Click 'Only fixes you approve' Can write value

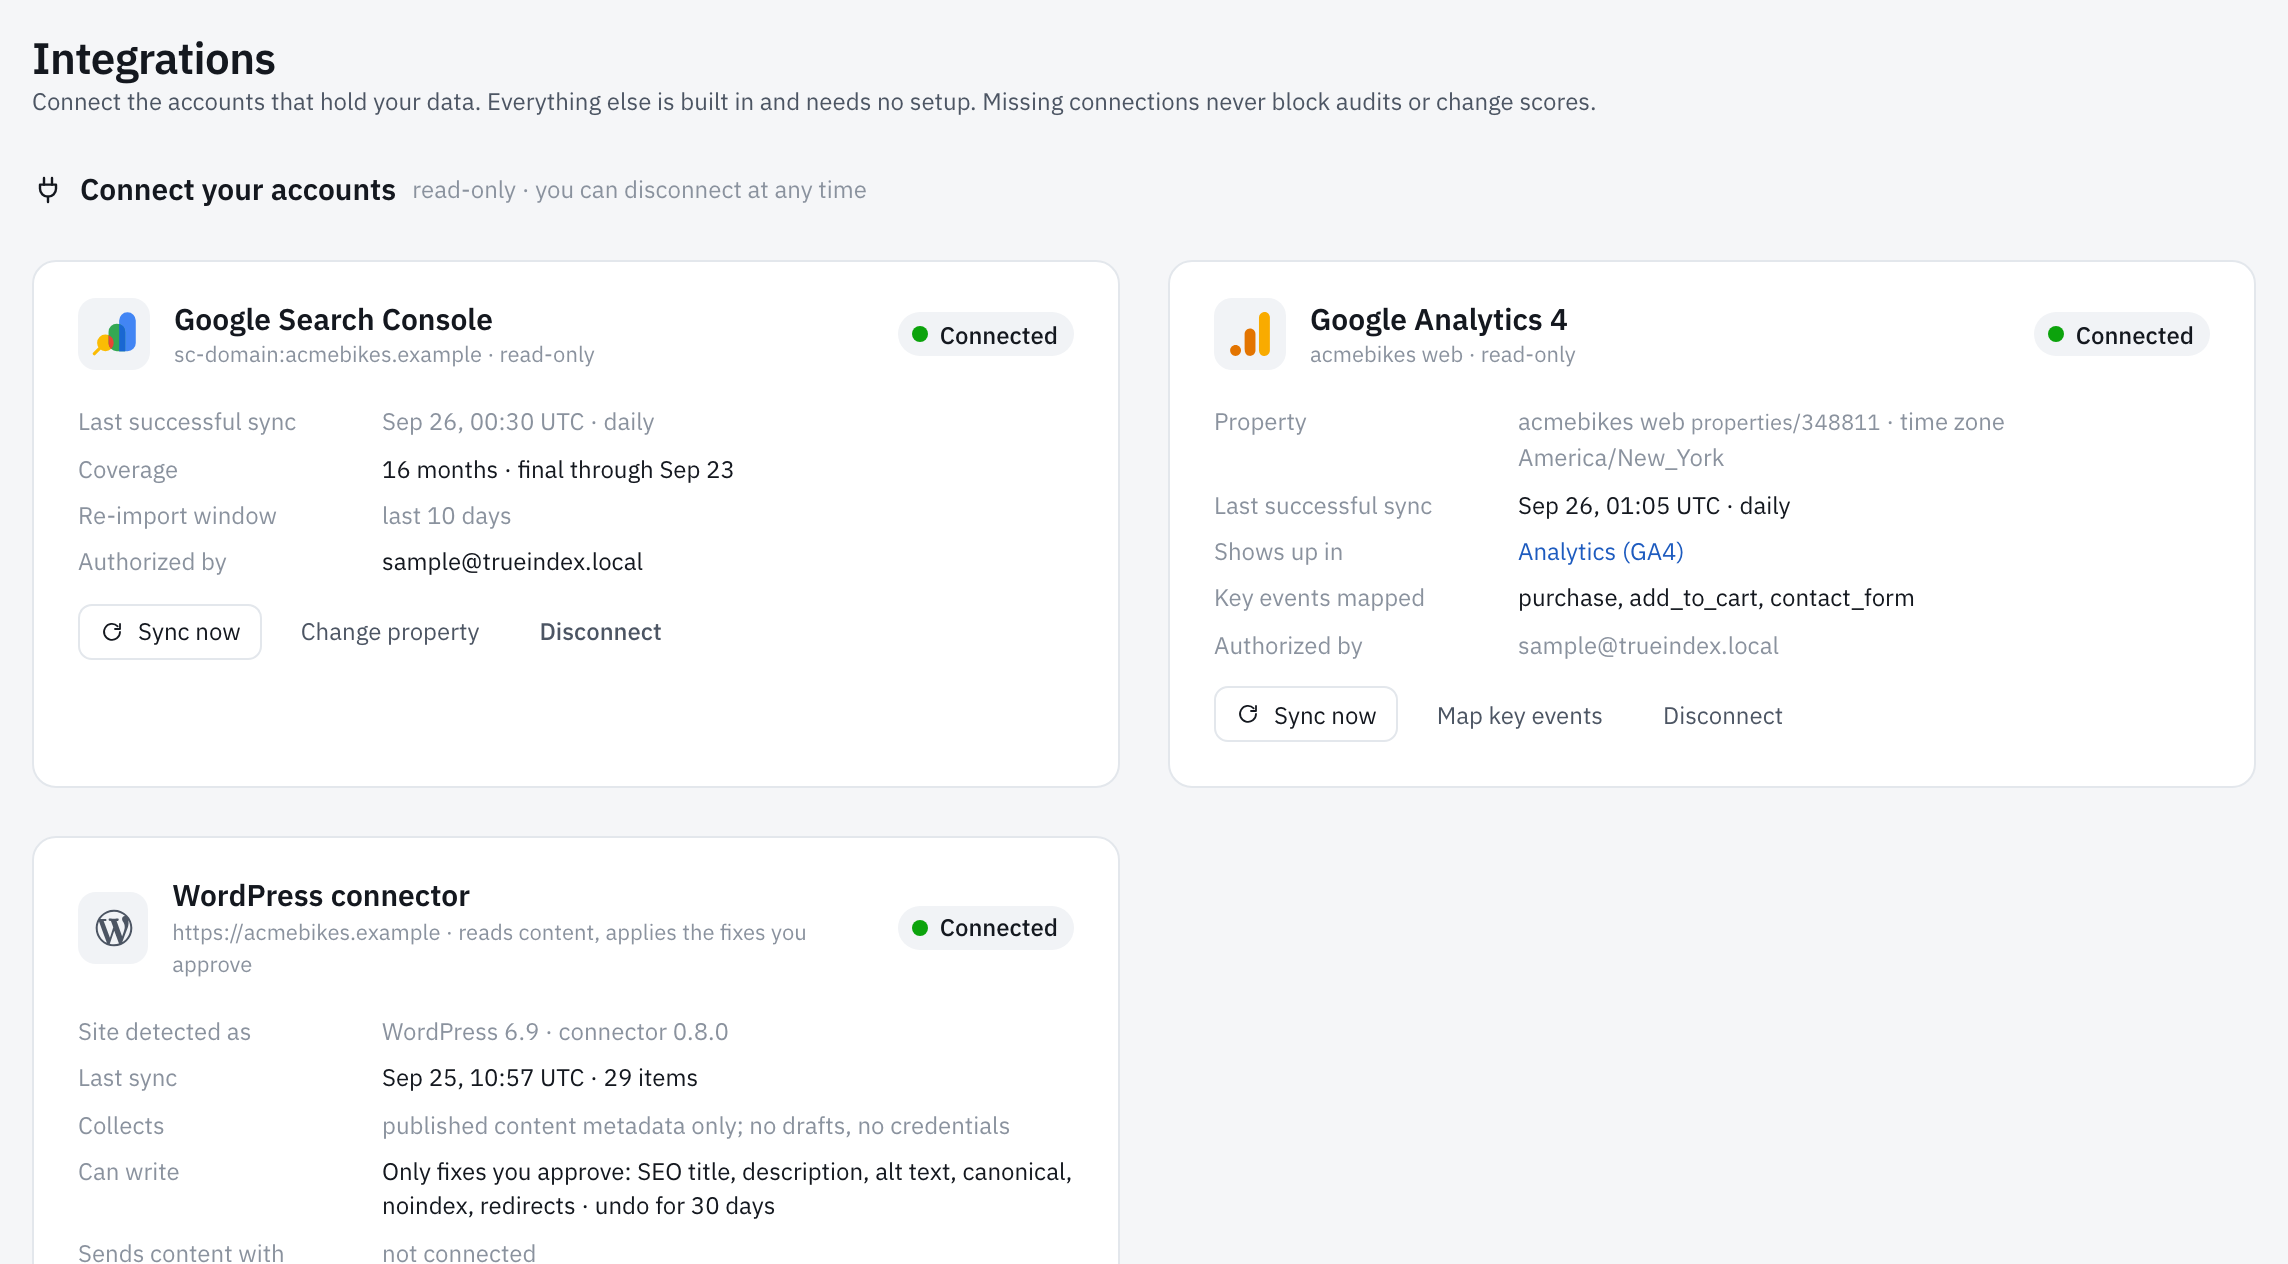coord(727,1189)
